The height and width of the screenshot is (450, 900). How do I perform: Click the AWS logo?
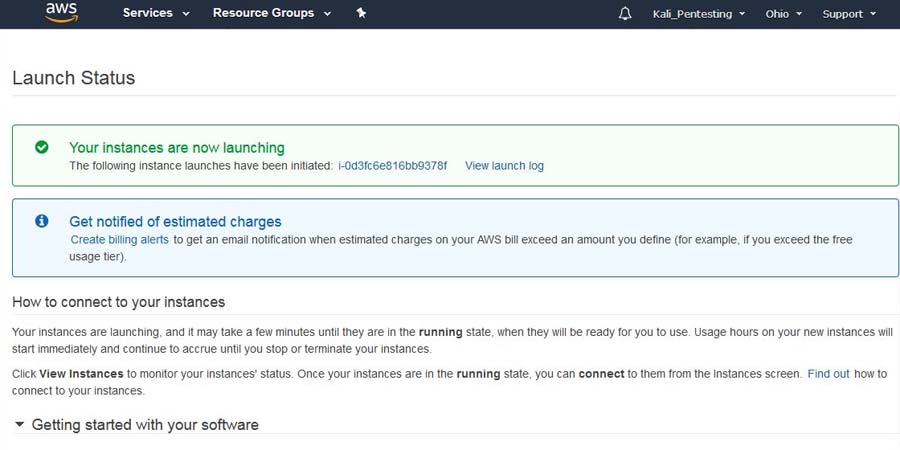pos(61,13)
